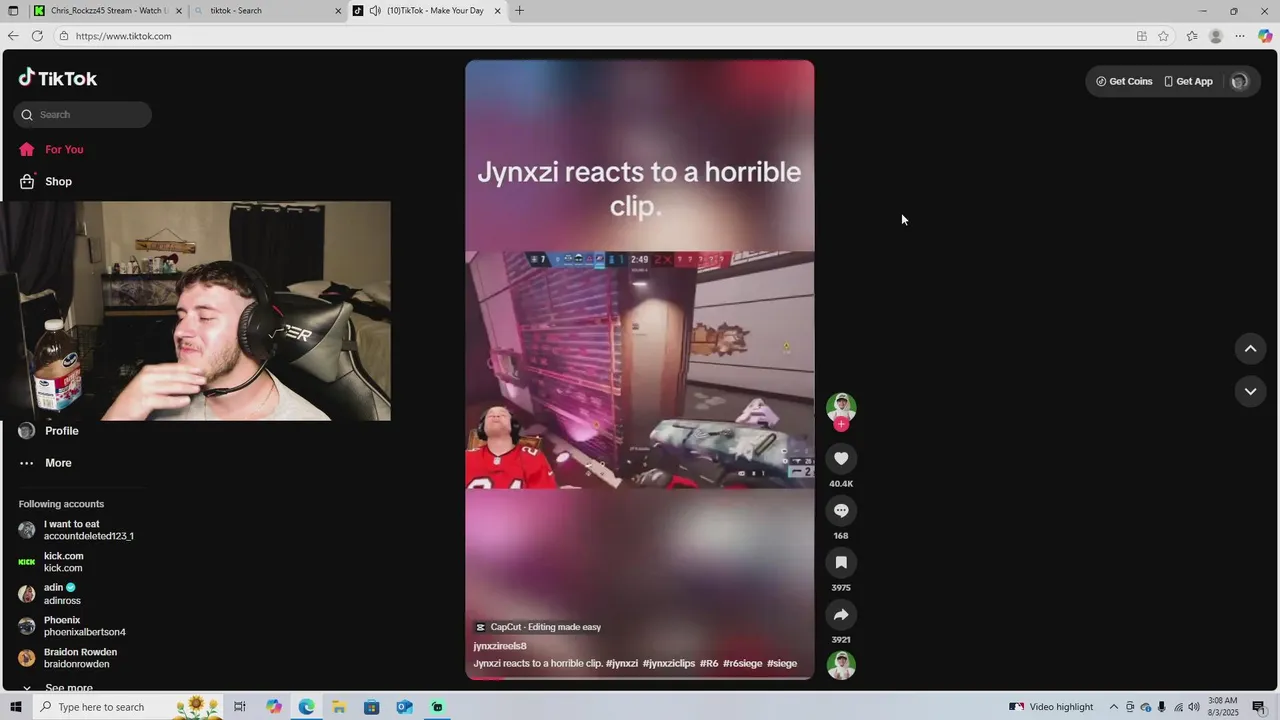Image resolution: width=1280 pixels, height=720 pixels.
Task: Open the TikTok Shop page
Action: click(x=46, y=181)
